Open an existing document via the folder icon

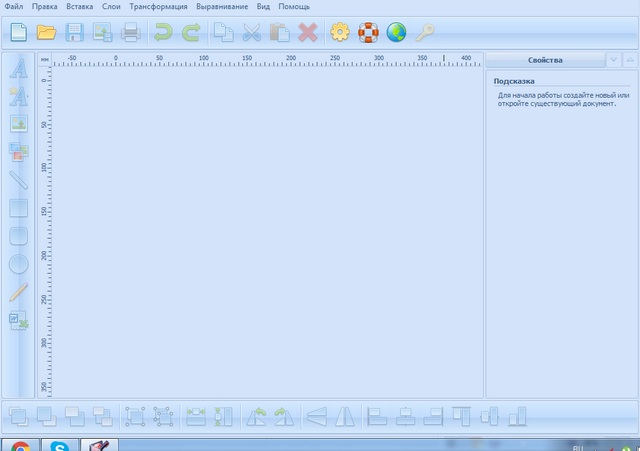(46, 33)
